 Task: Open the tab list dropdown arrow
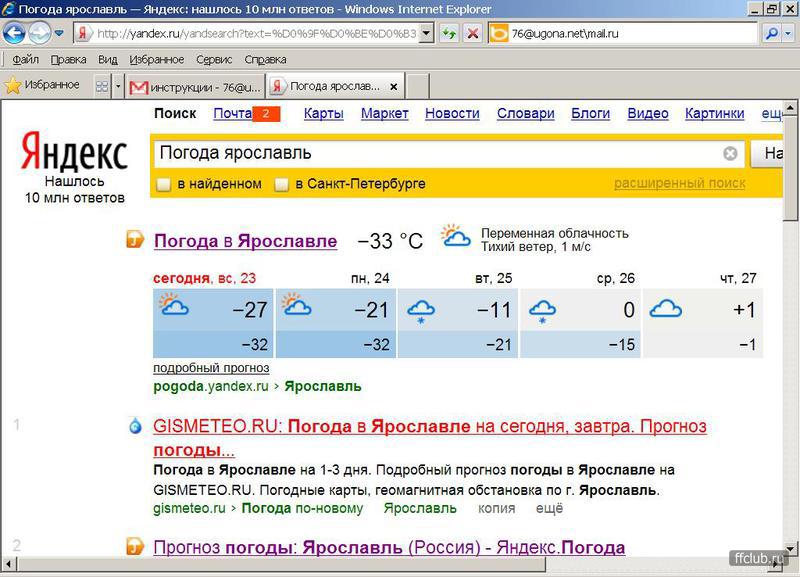[118, 86]
